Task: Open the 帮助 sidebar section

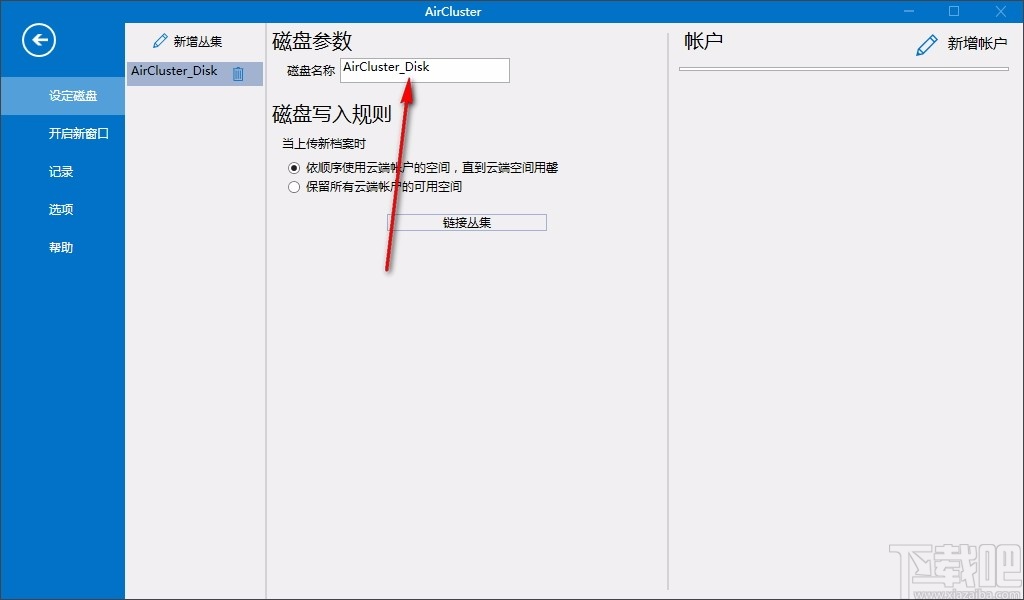Action: click(x=61, y=247)
